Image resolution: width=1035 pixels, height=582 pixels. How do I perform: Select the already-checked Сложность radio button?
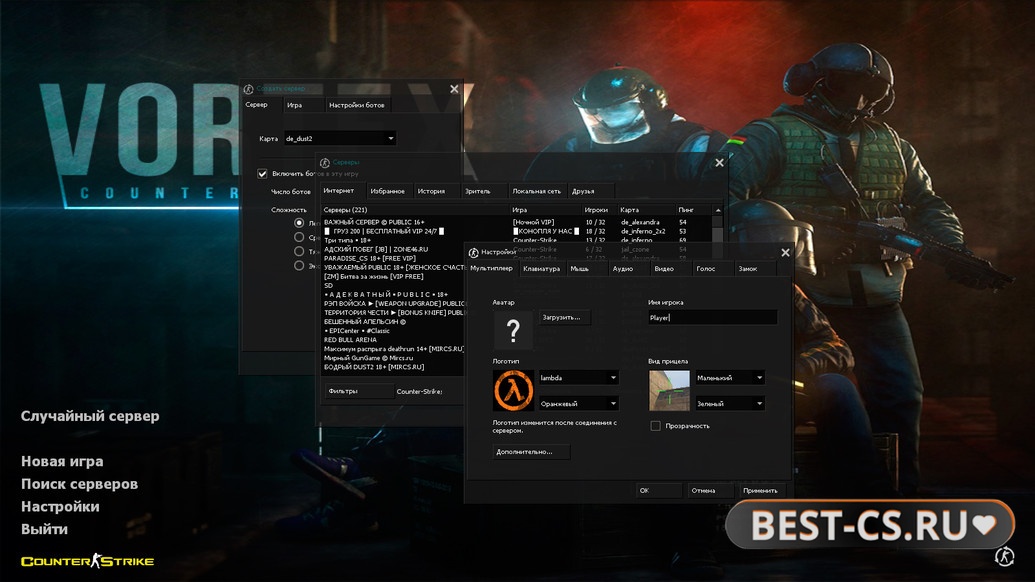[299, 223]
